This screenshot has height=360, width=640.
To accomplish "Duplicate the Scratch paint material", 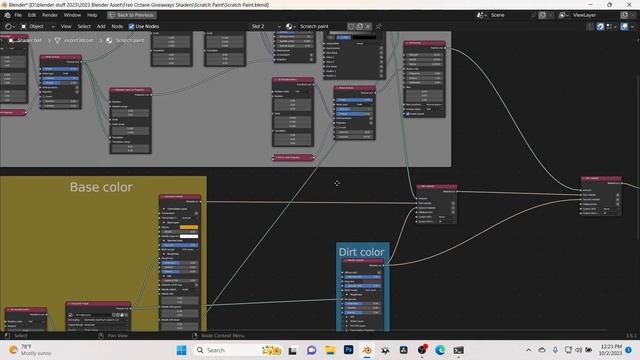I will (x=360, y=27).
